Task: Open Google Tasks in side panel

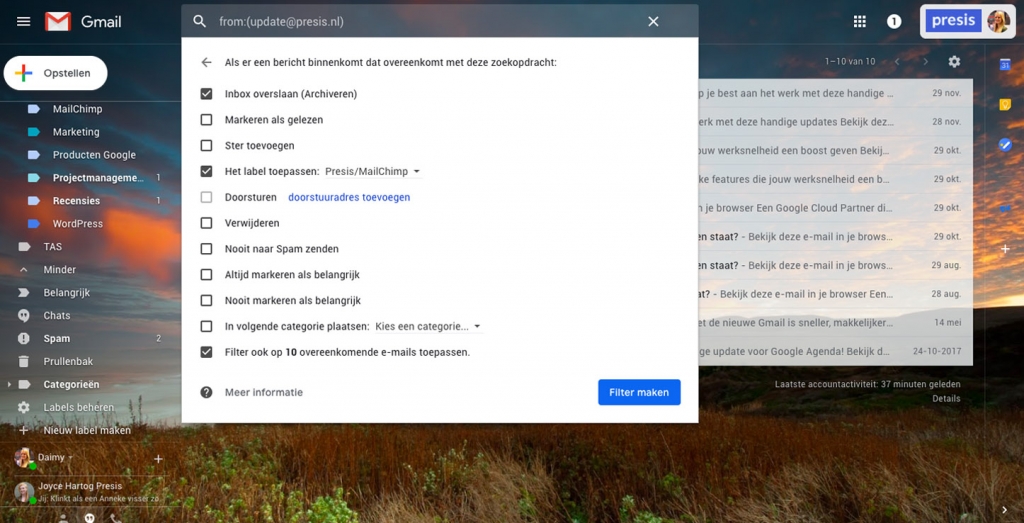Action: coord(1005,144)
